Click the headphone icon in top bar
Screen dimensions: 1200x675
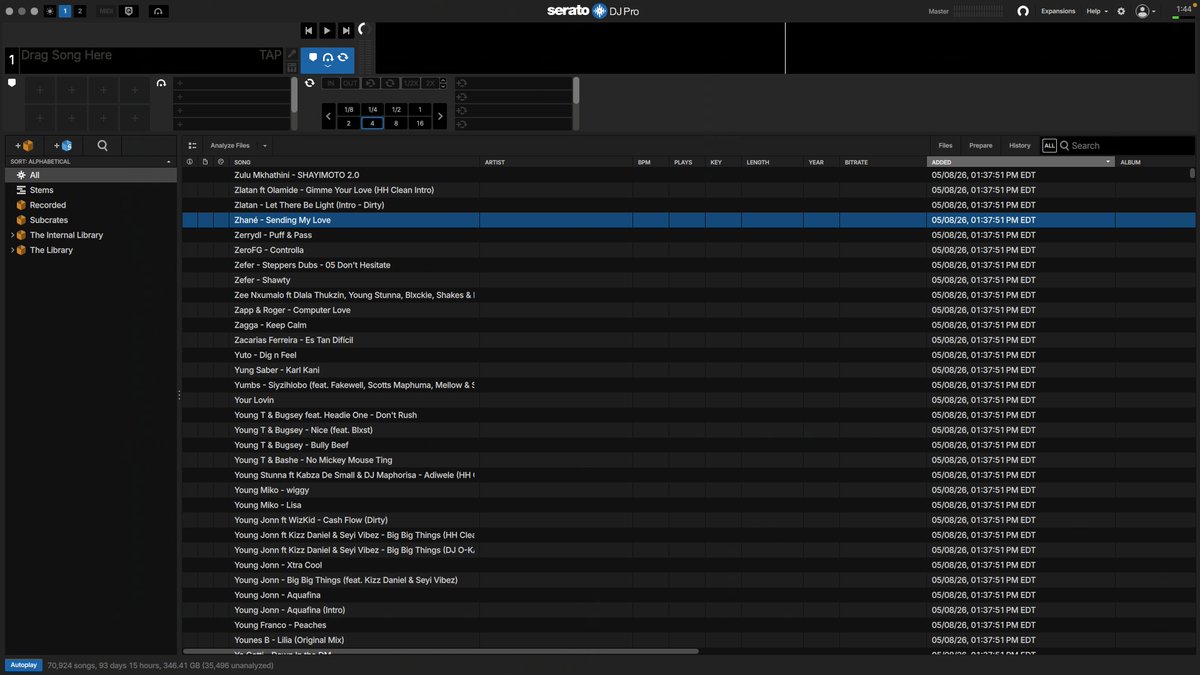[x=159, y=11]
